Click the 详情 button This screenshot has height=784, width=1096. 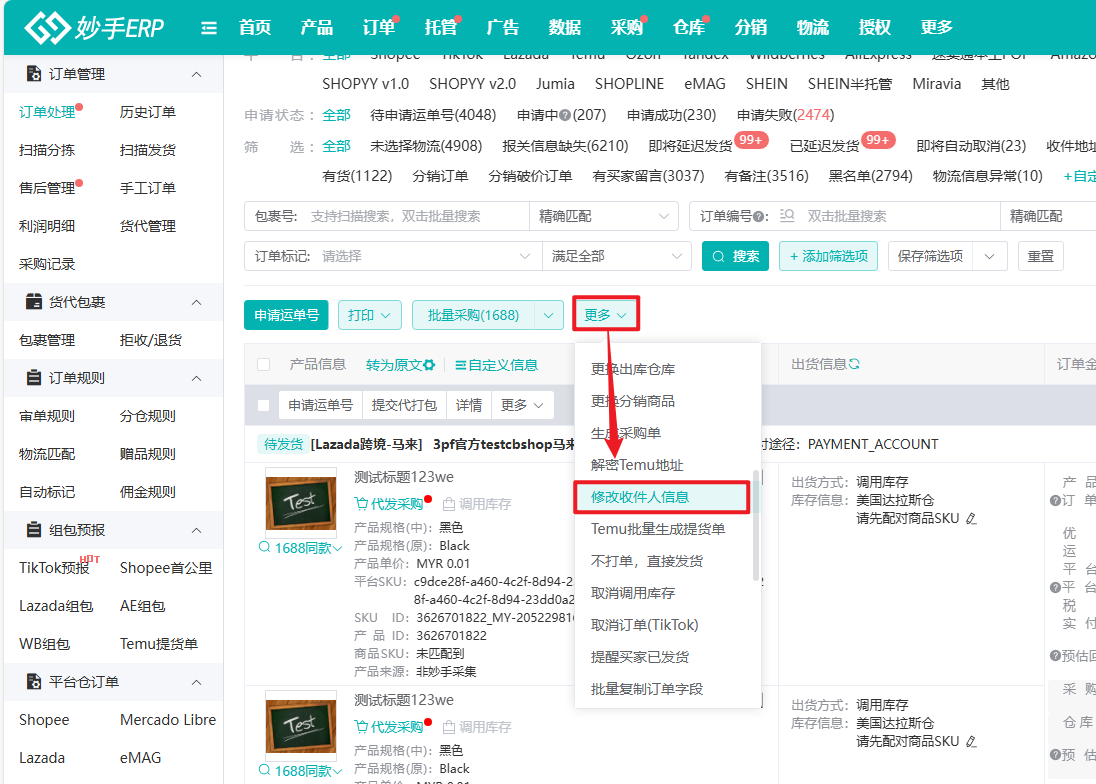[x=468, y=405]
